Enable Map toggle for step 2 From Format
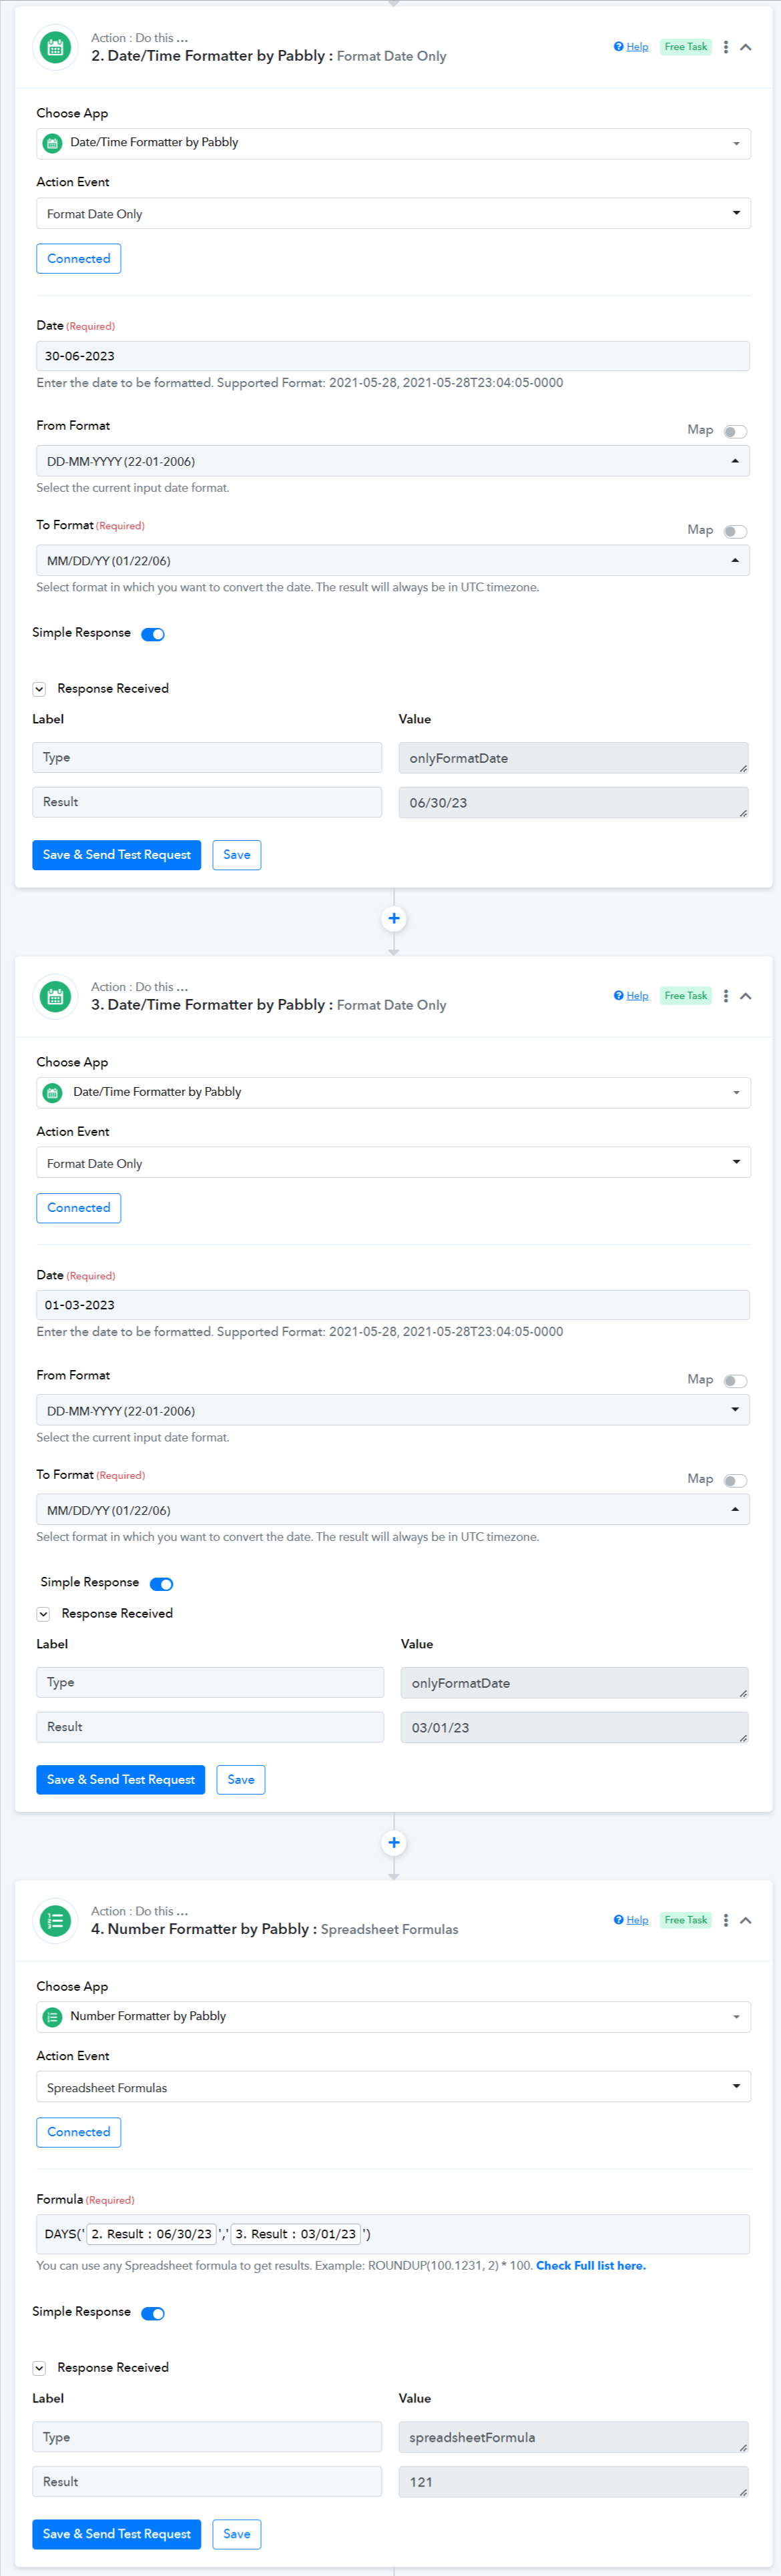 click(x=735, y=432)
